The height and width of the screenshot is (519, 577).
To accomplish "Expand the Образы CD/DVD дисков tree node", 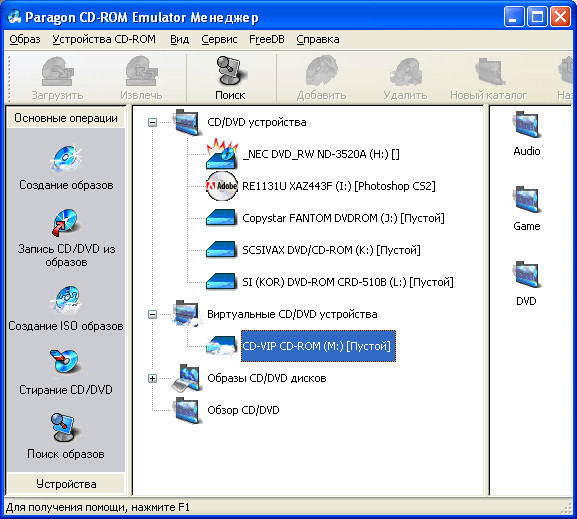I will click(152, 378).
